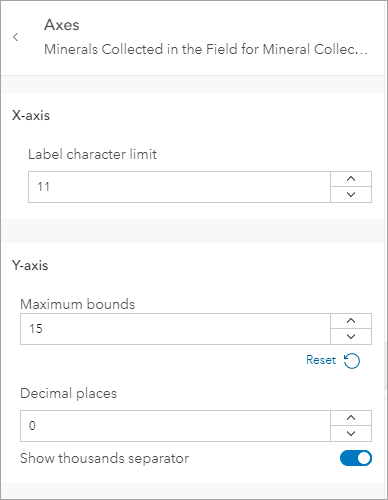
Task: Focus the Maximum bounds input field
Action: [x=175, y=329]
